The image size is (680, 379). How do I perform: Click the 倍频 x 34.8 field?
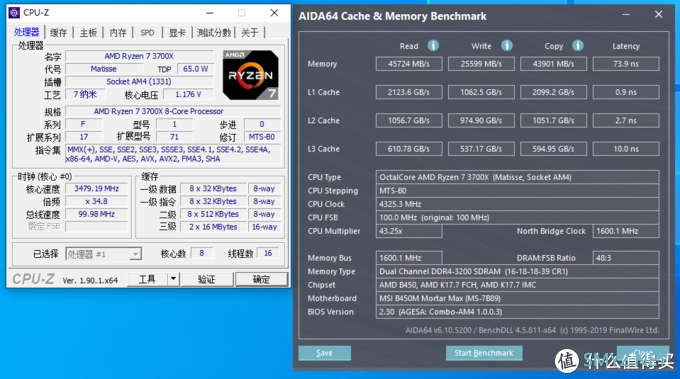pyautogui.click(x=96, y=201)
